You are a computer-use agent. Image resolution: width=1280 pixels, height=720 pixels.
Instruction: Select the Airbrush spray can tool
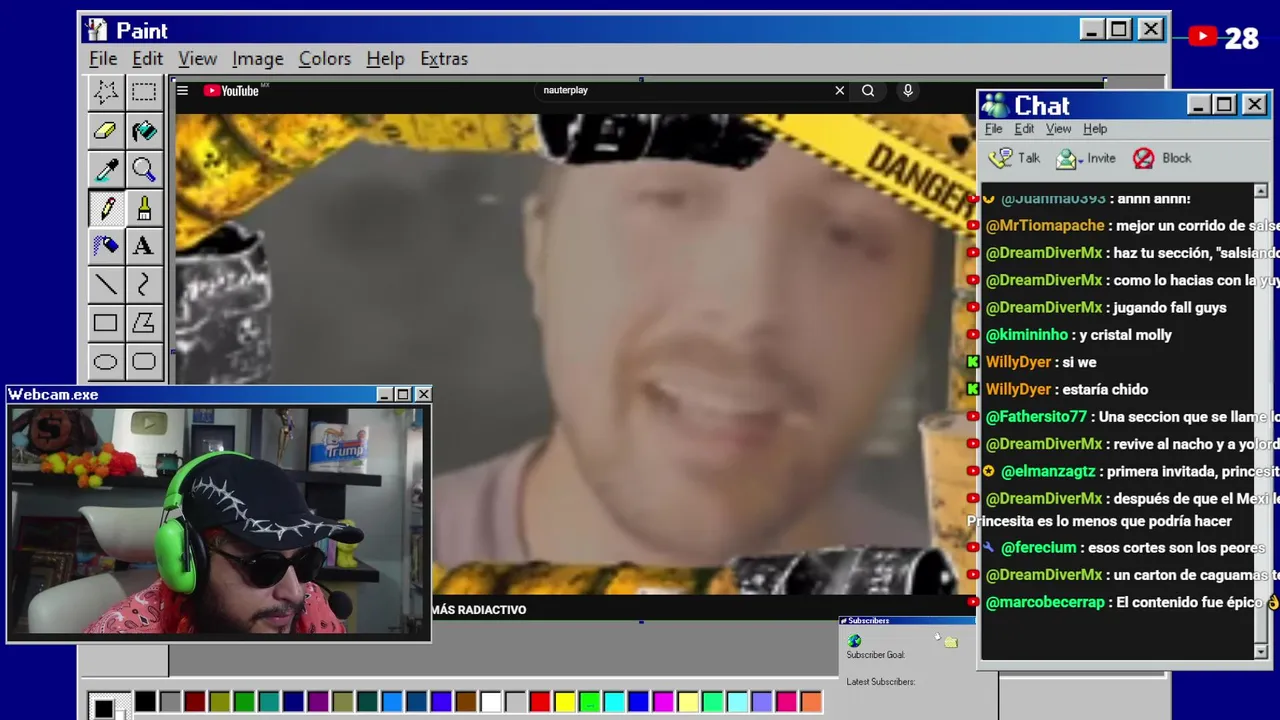[x=105, y=246]
